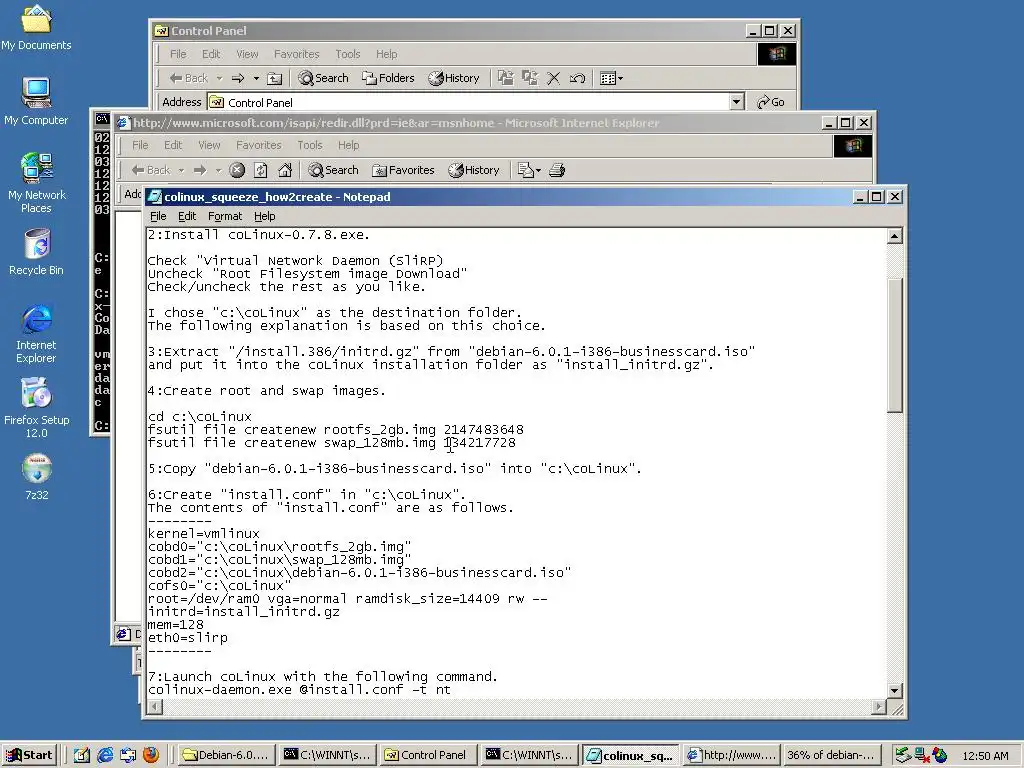Click the Go button in Control Panel
Image resolution: width=1024 pixels, height=768 pixels.
click(771, 102)
